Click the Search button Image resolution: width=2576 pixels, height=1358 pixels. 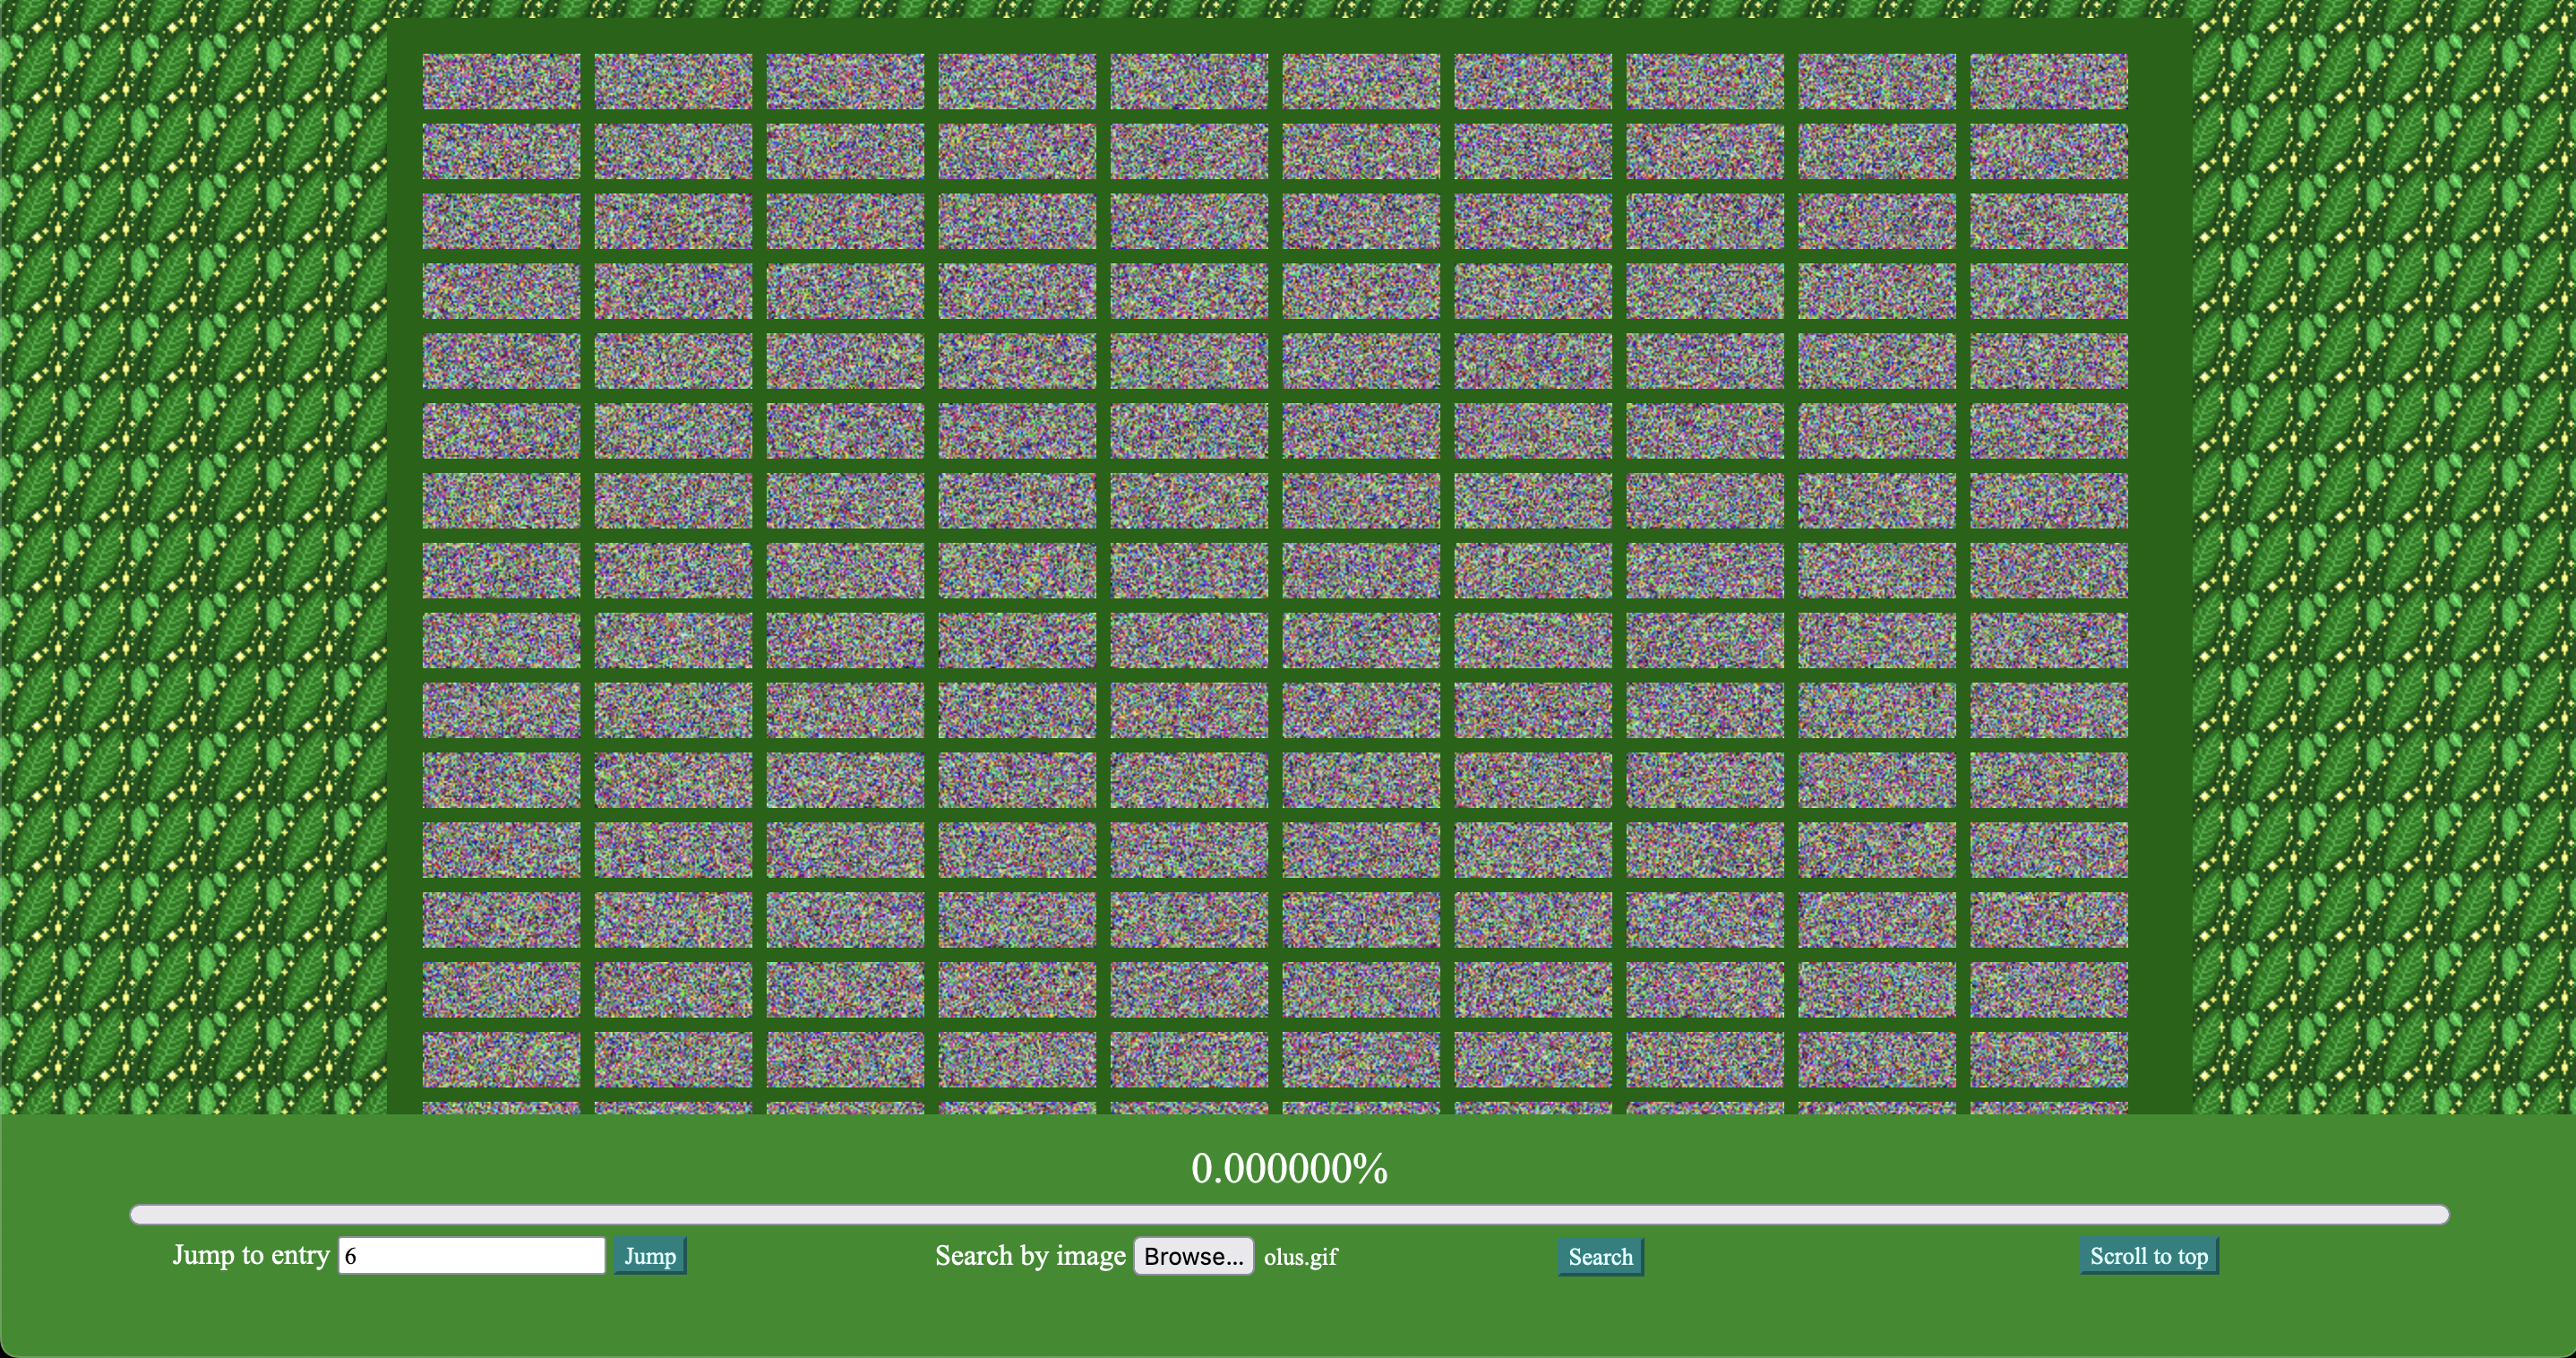coord(1600,1257)
